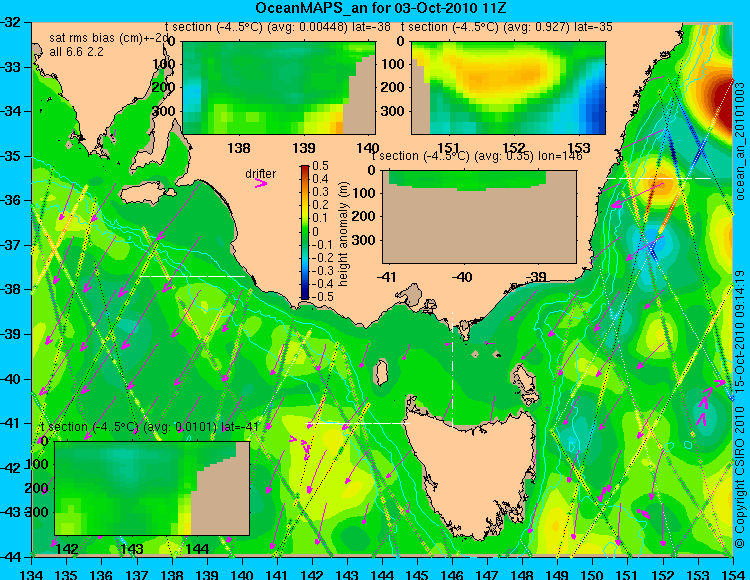Image resolution: width=750 pixels, height=580 pixels.
Task: Click the 0.2 colour bar value
Action: pos(320,206)
